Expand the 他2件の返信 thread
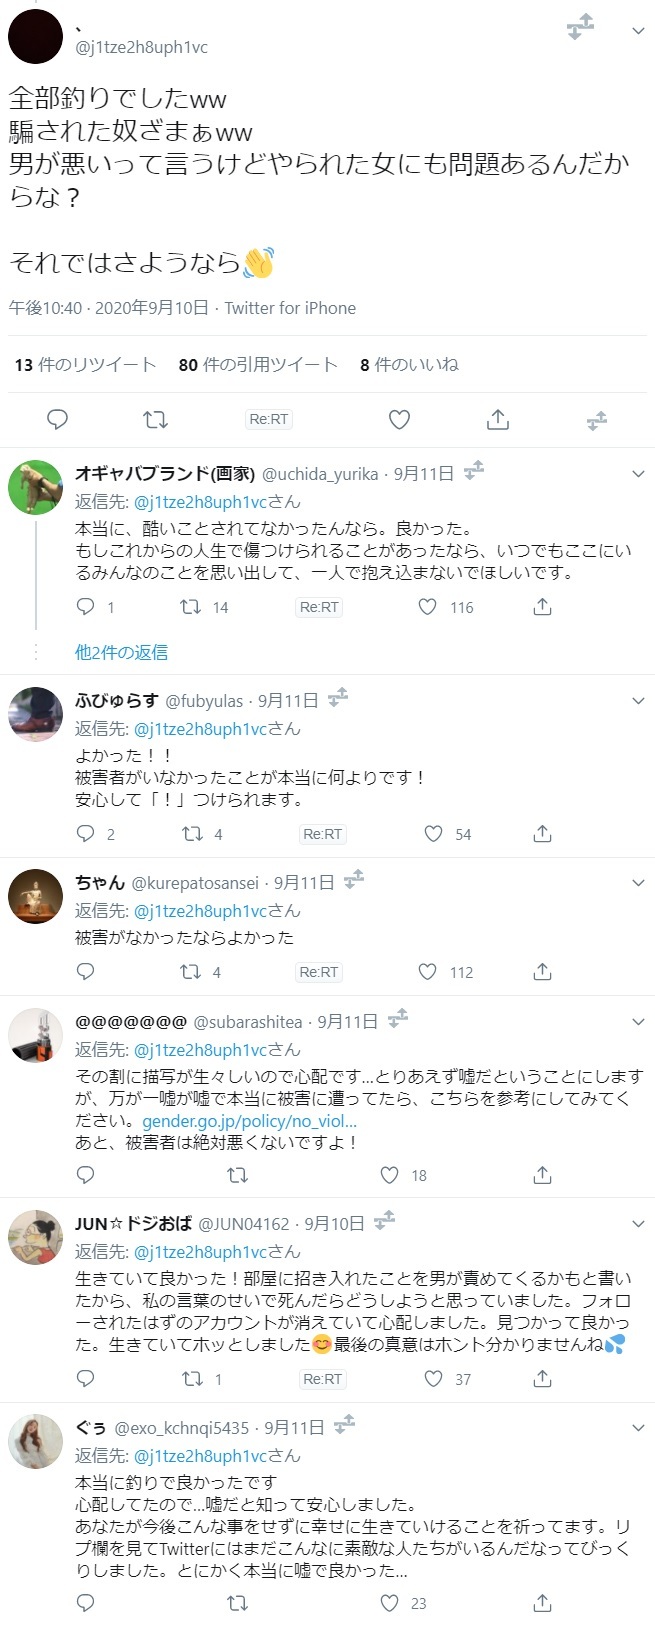655x1625 pixels. (121, 652)
